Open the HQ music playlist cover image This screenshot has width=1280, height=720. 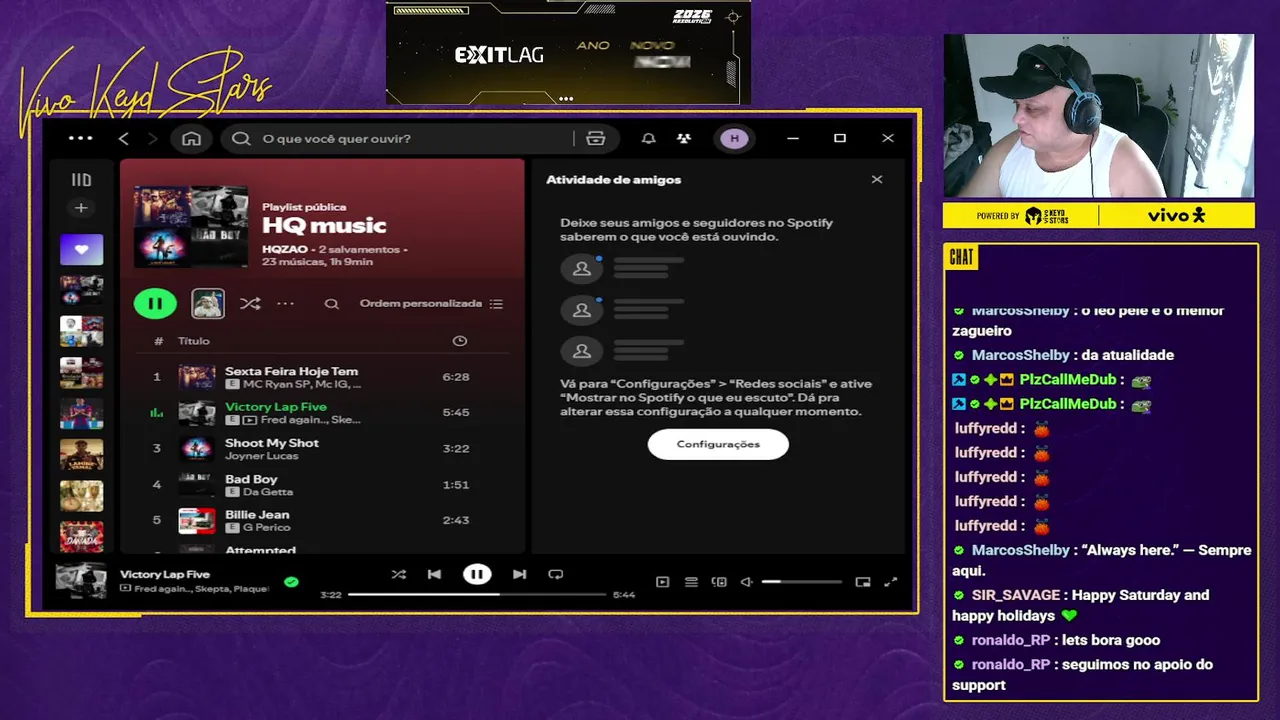point(191,226)
